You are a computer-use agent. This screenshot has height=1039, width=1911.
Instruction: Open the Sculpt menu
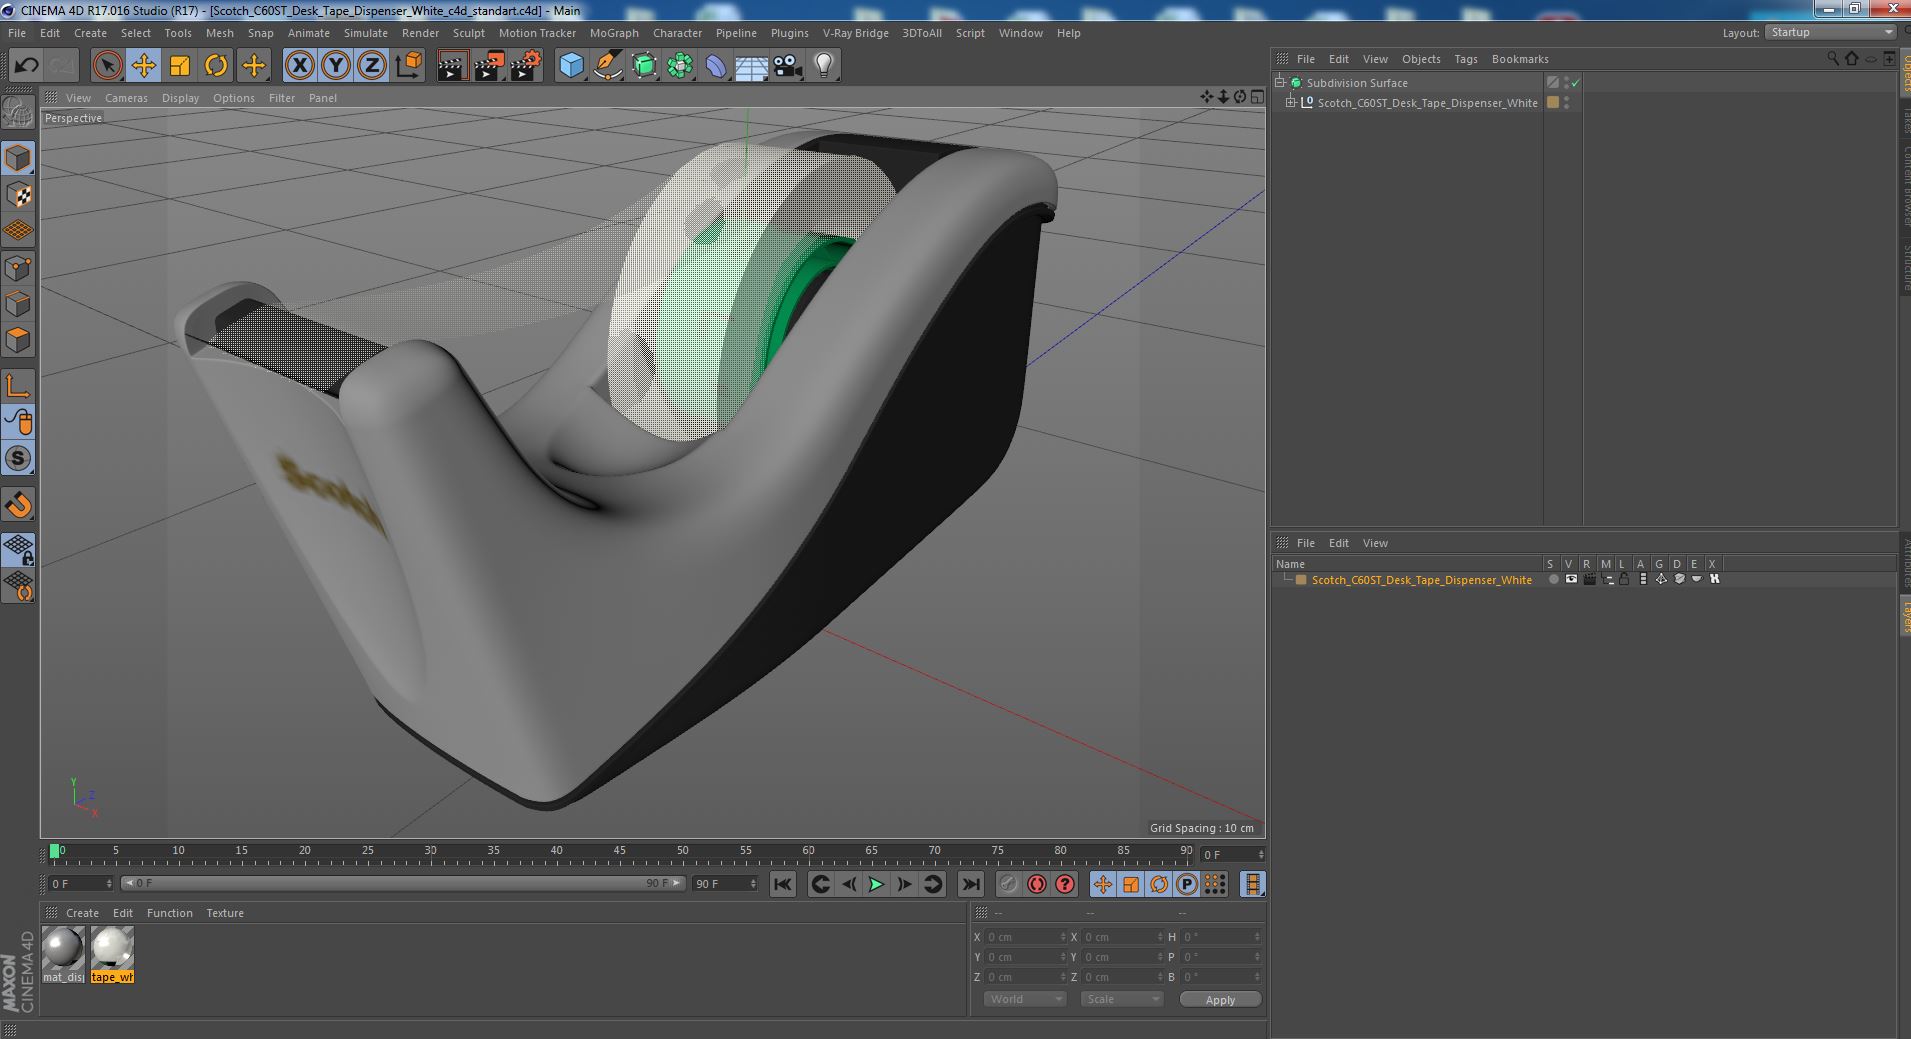coord(468,33)
